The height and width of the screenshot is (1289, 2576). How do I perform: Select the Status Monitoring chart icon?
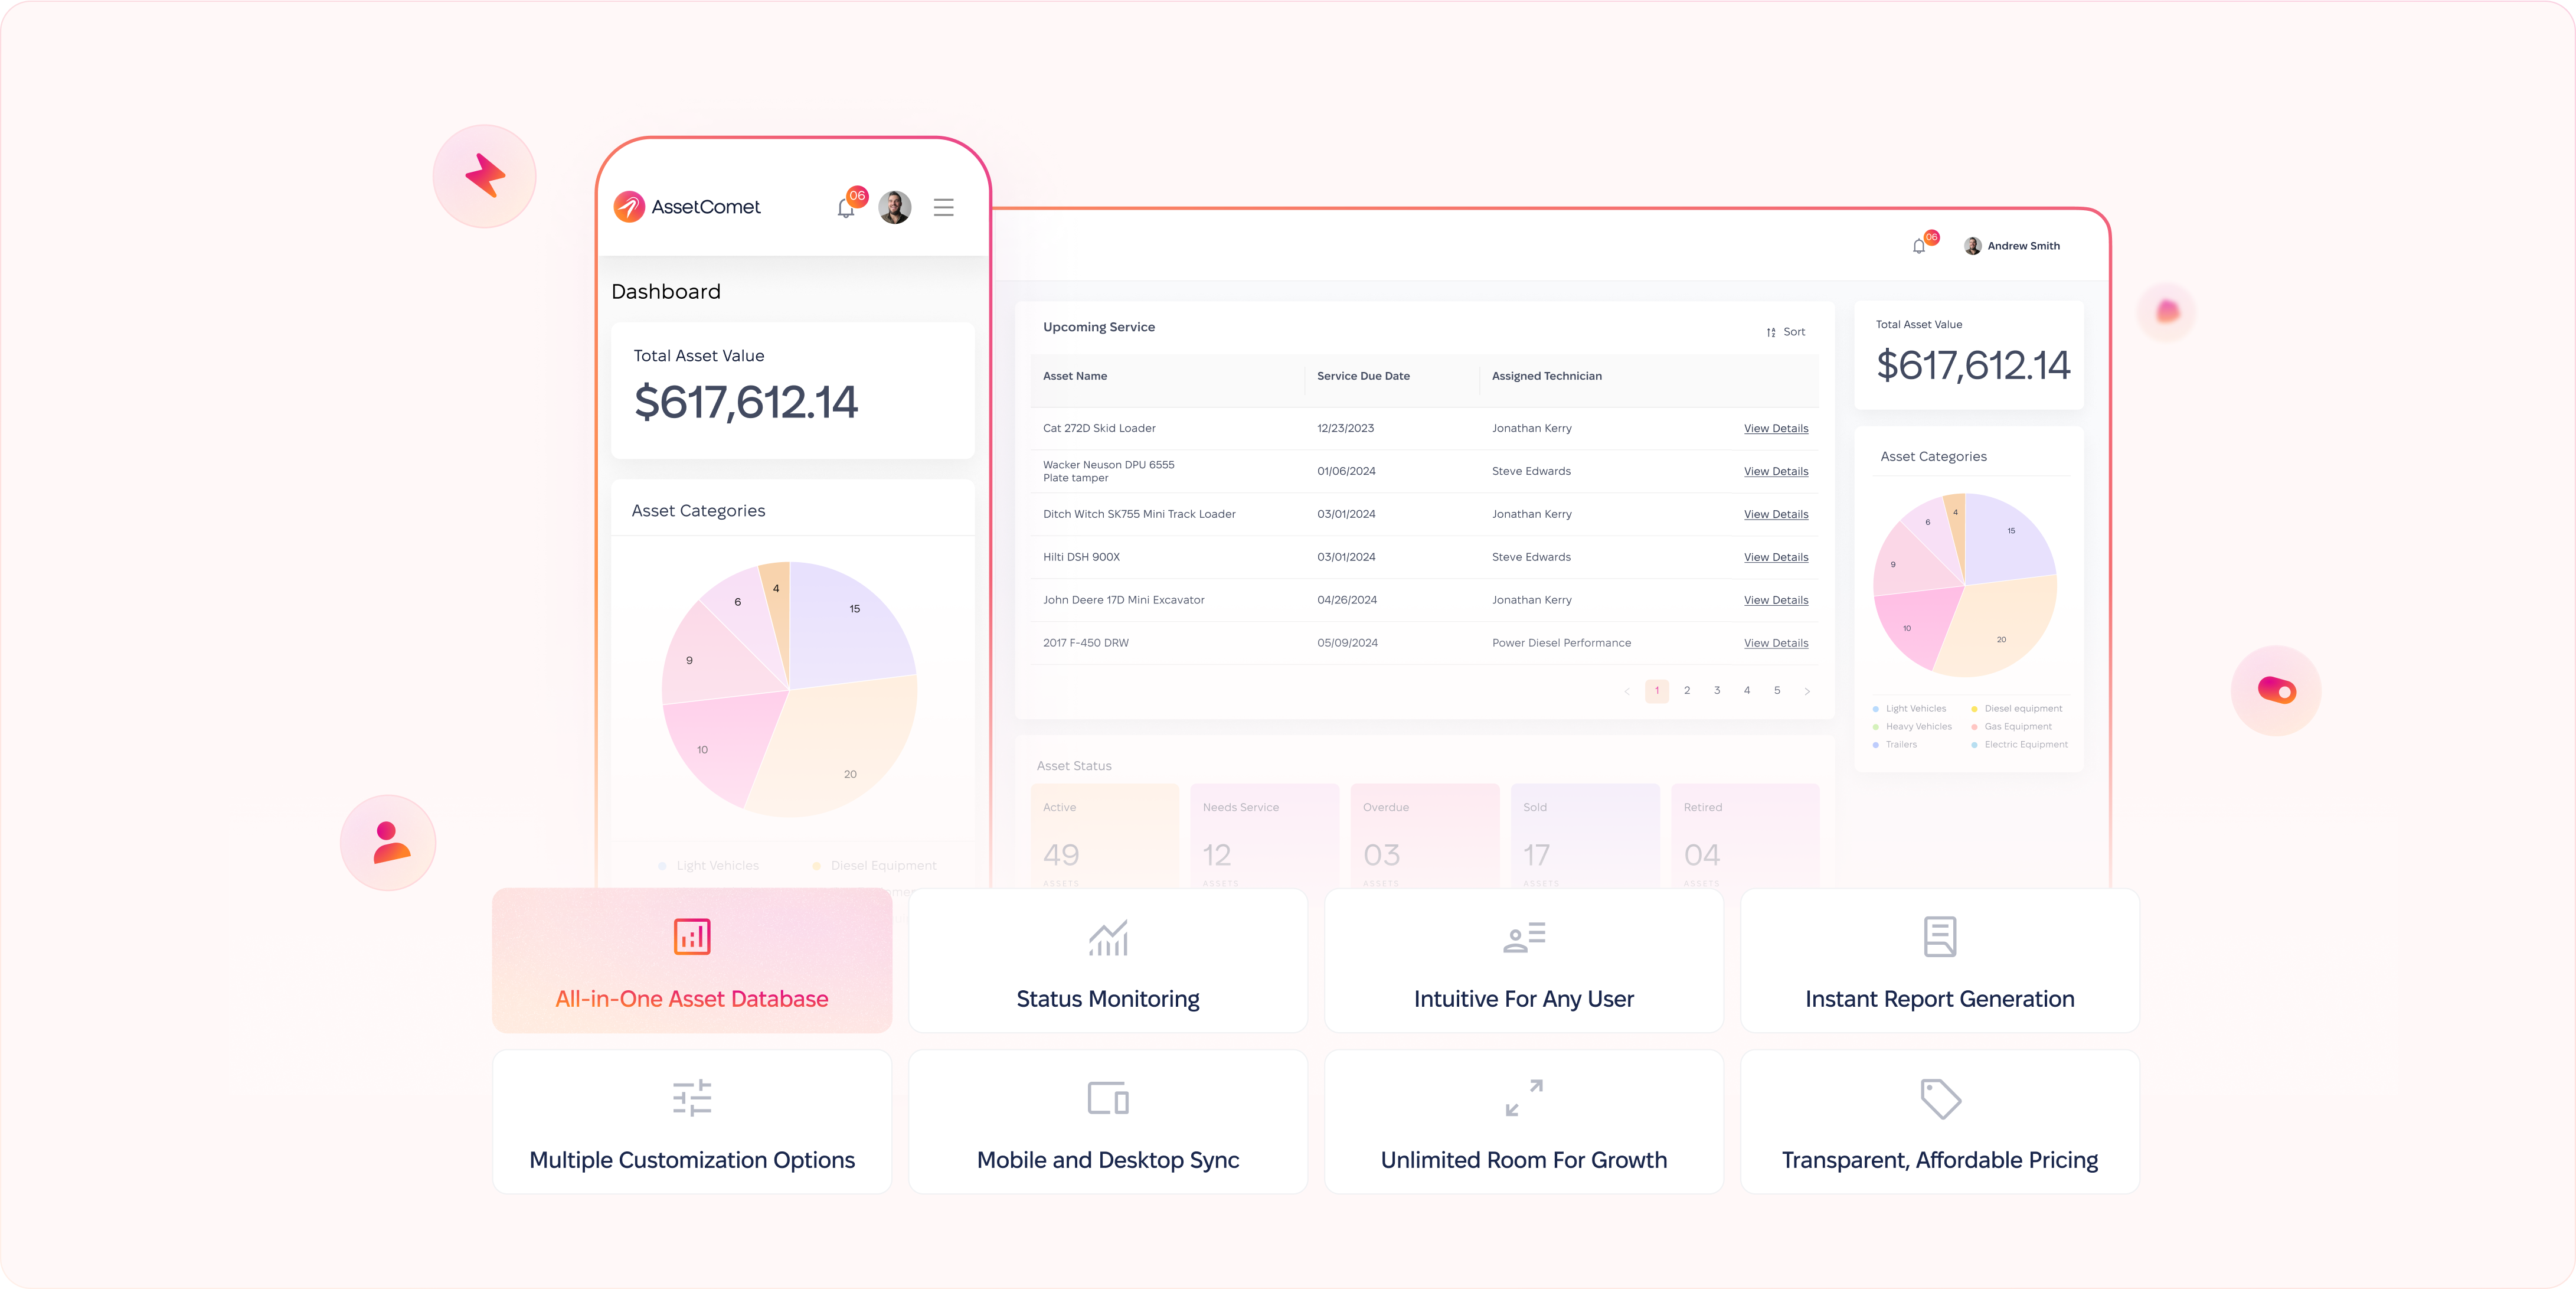point(1108,937)
